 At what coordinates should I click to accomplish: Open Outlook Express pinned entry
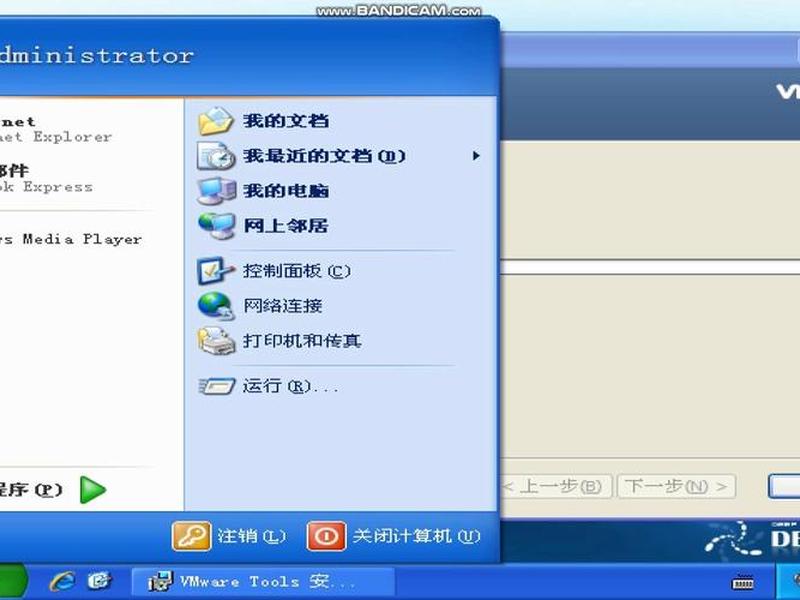click(x=47, y=179)
